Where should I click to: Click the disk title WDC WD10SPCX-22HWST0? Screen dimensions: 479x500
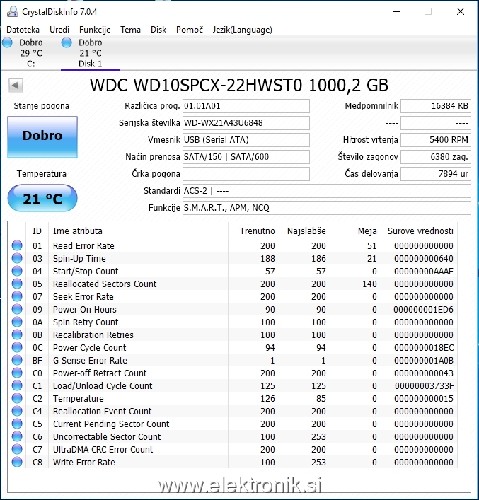click(196, 85)
